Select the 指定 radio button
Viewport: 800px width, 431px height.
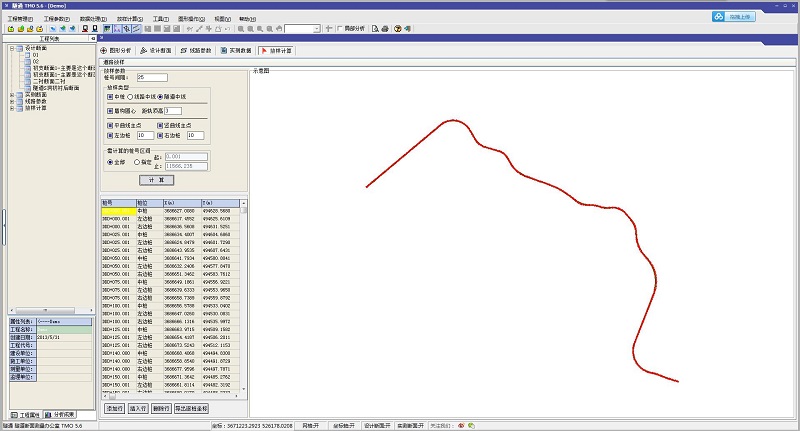[x=137, y=162]
